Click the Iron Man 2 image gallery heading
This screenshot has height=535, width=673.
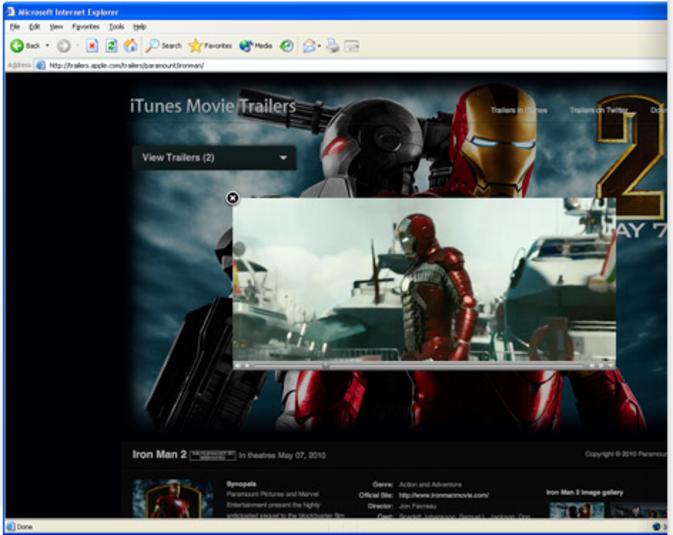(x=585, y=492)
